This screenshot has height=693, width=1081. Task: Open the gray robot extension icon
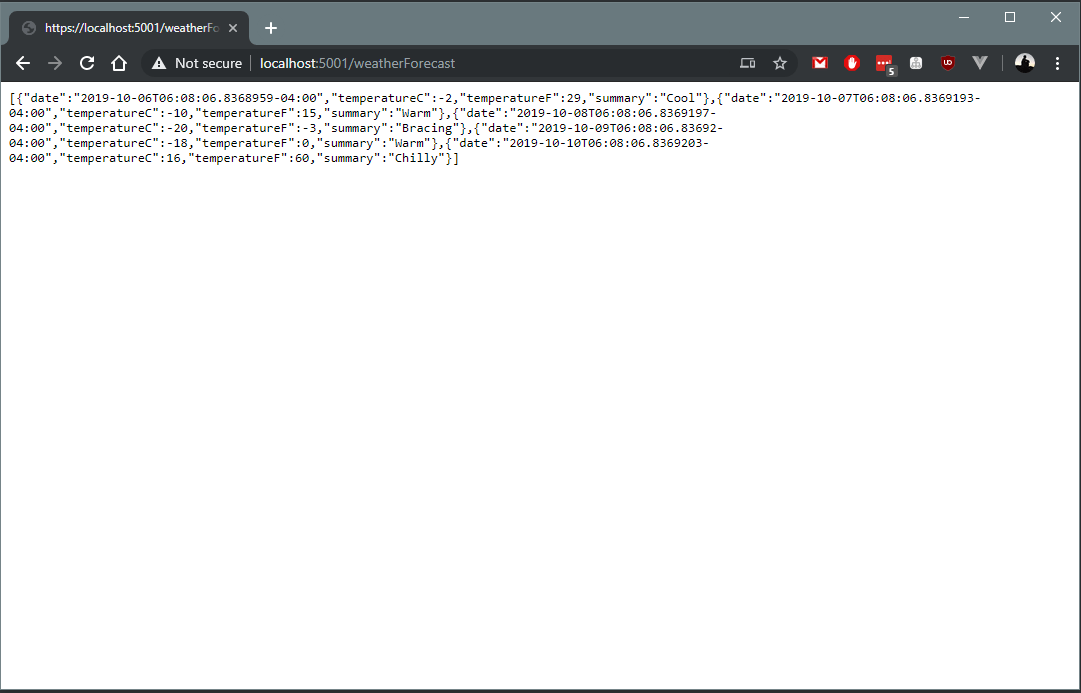click(915, 63)
